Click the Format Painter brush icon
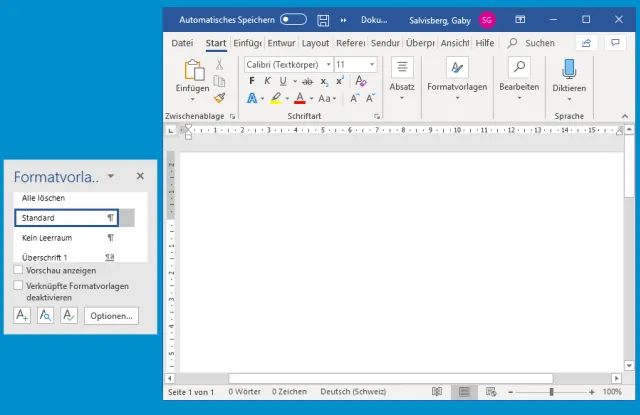This screenshot has width=640, height=415. [x=220, y=98]
